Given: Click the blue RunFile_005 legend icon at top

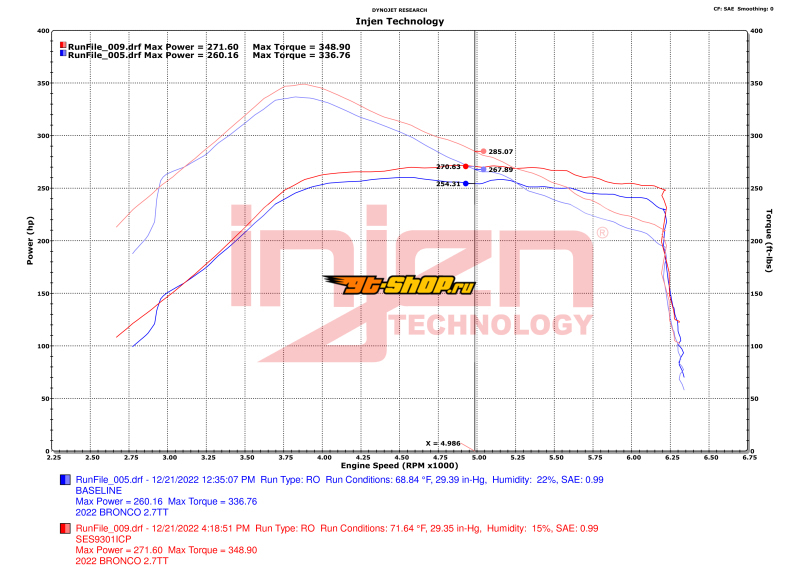Looking at the screenshot, I should 63,56.
